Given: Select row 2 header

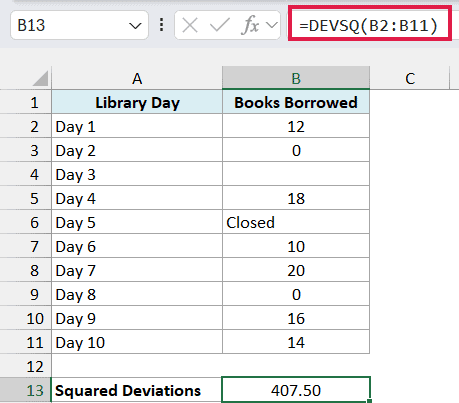Looking at the screenshot, I should coord(26,126).
